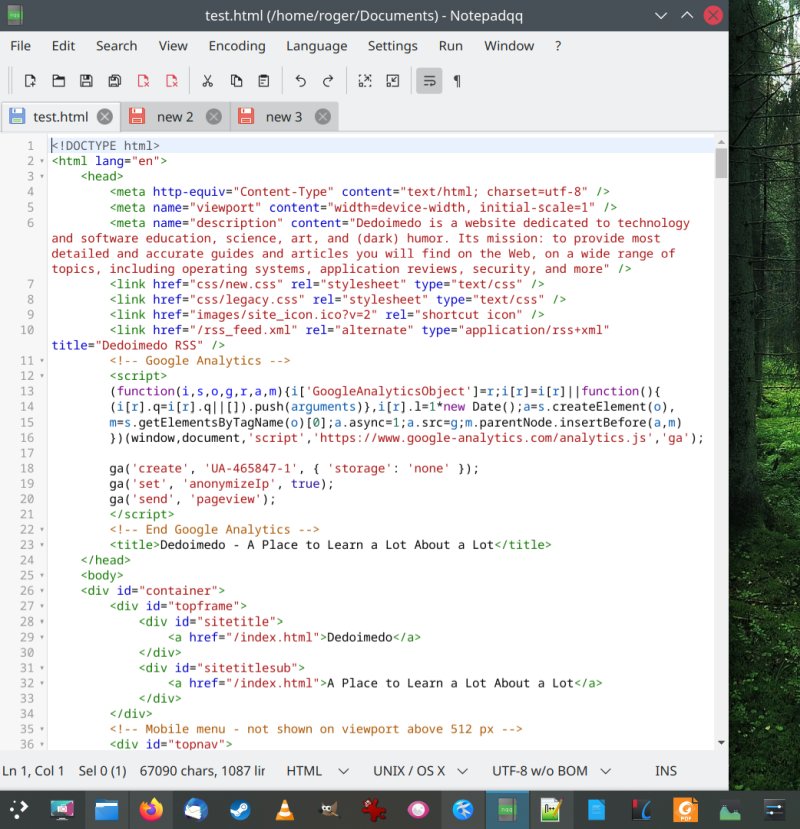Viewport: 800px width, 829px height.
Task: Close the new 3 tab
Action: 322,117
